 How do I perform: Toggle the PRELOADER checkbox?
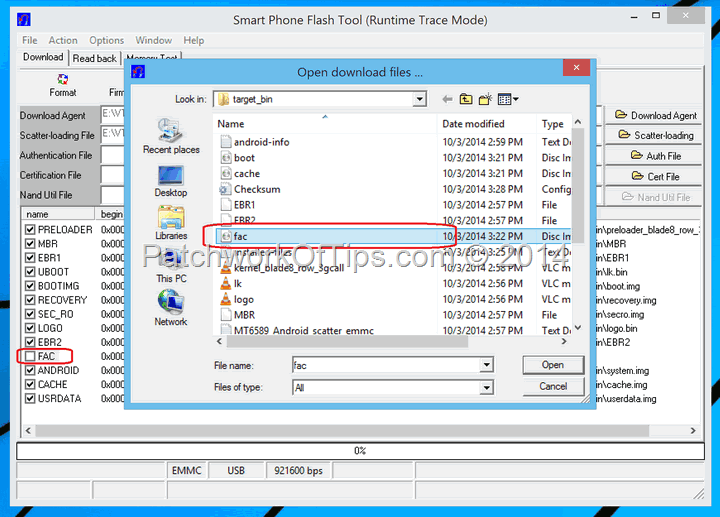click(x=30, y=230)
